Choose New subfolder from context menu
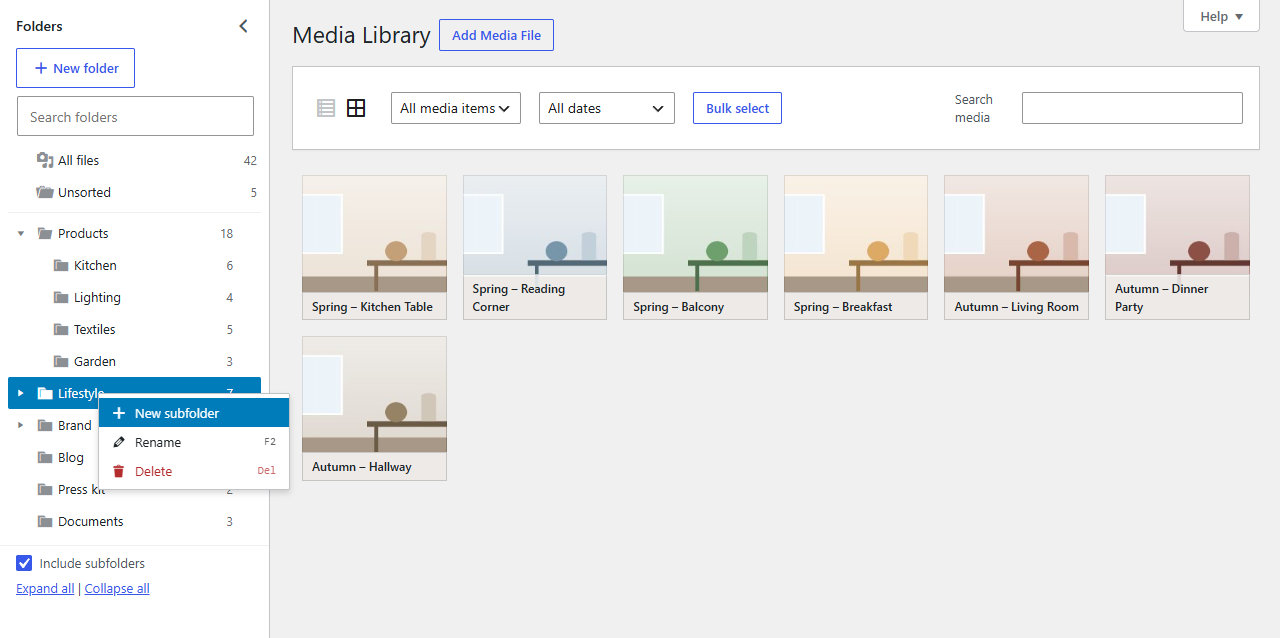The width and height of the screenshot is (1280, 638). tap(194, 413)
